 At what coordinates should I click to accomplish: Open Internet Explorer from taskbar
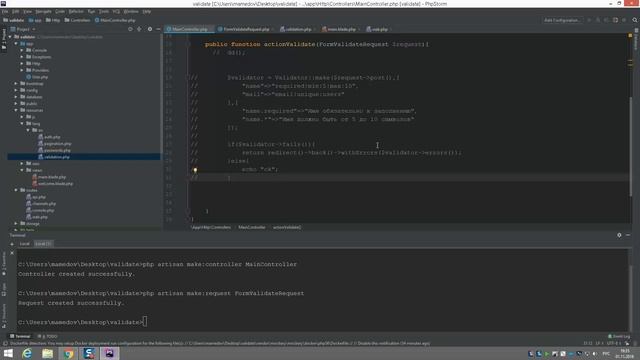pyautogui.click(x=27, y=353)
